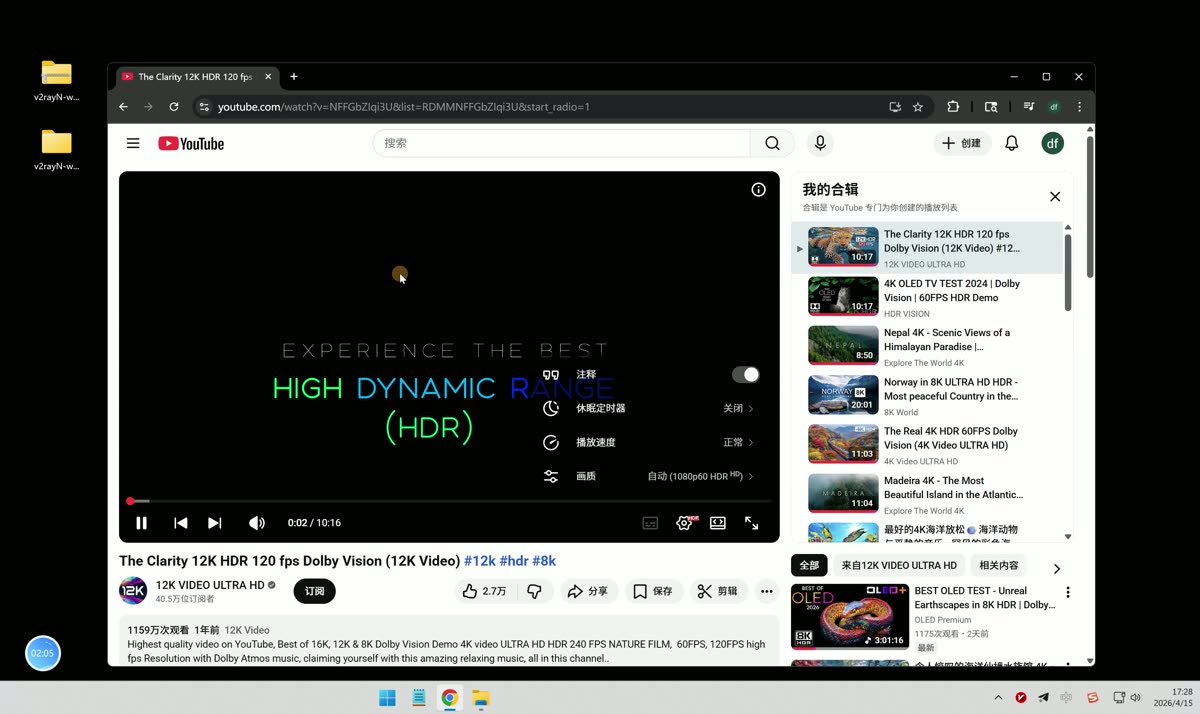The width and height of the screenshot is (1200, 714).
Task: Clip video with 剪辑 button
Action: [x=718, y=591]
